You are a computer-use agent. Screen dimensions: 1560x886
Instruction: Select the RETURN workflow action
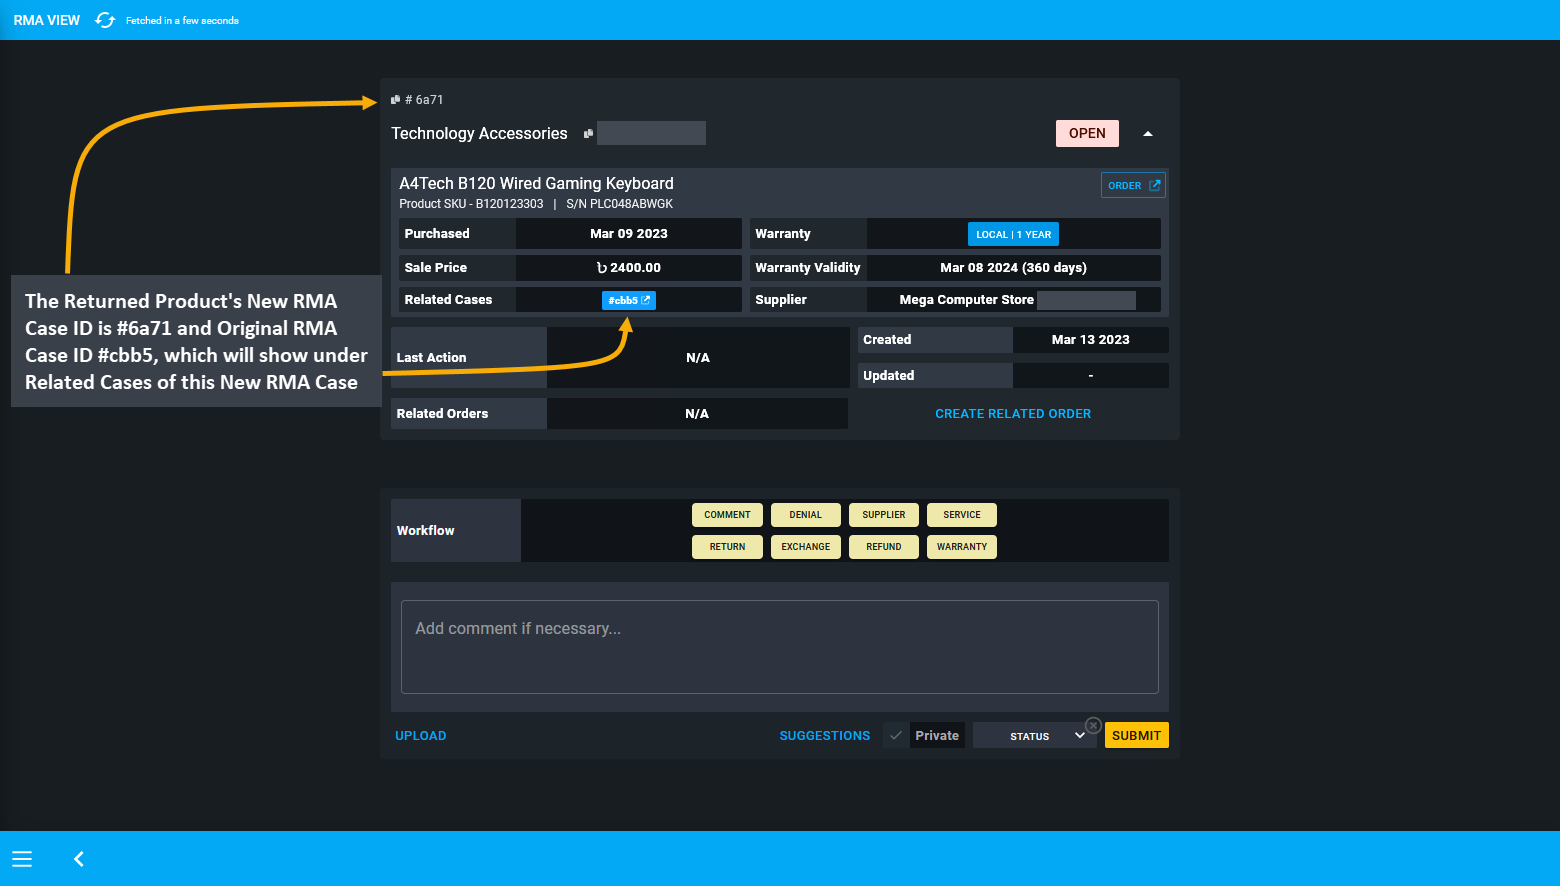(727, 547)
